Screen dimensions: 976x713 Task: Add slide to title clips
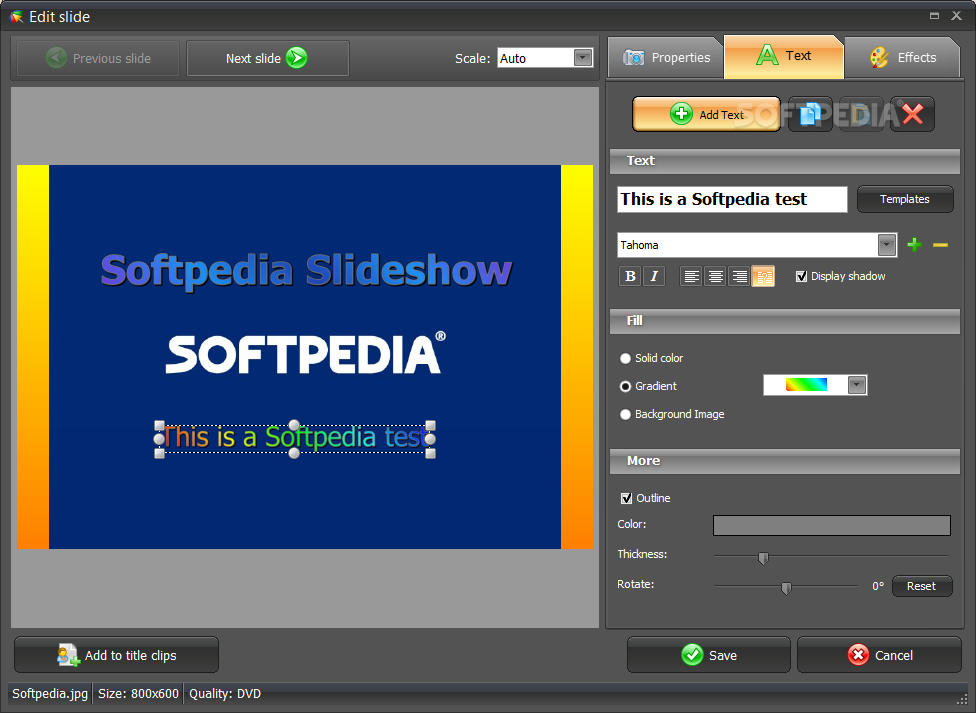pos(116,654)
